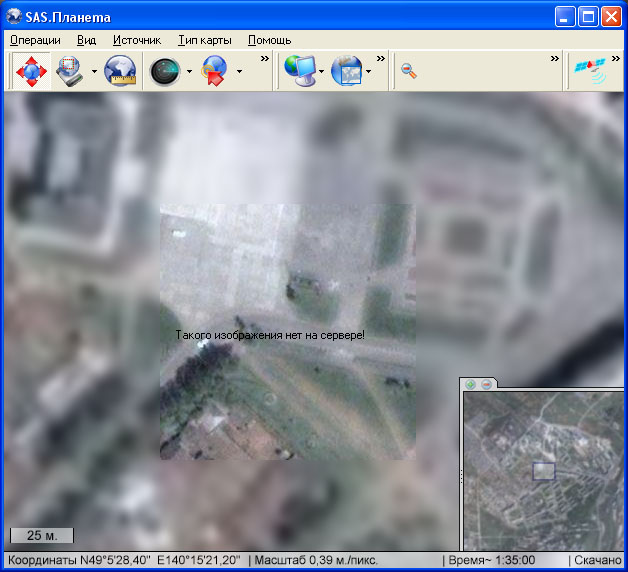
Task: Click the magnifier search icon
Action: (x=408, y=71)
